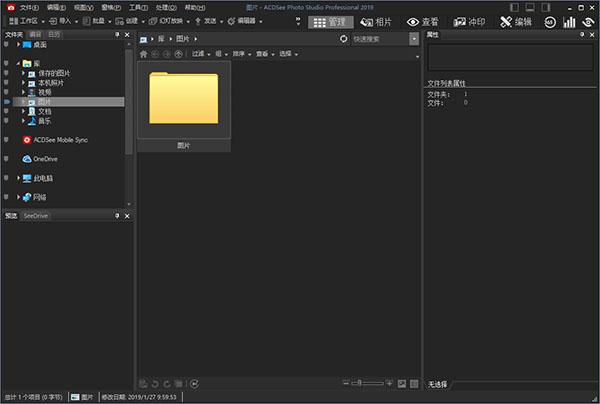Screen dimensions: 600x404
Task: Open the 排序 sort dropdown
Action: click(x=241, y=54)
